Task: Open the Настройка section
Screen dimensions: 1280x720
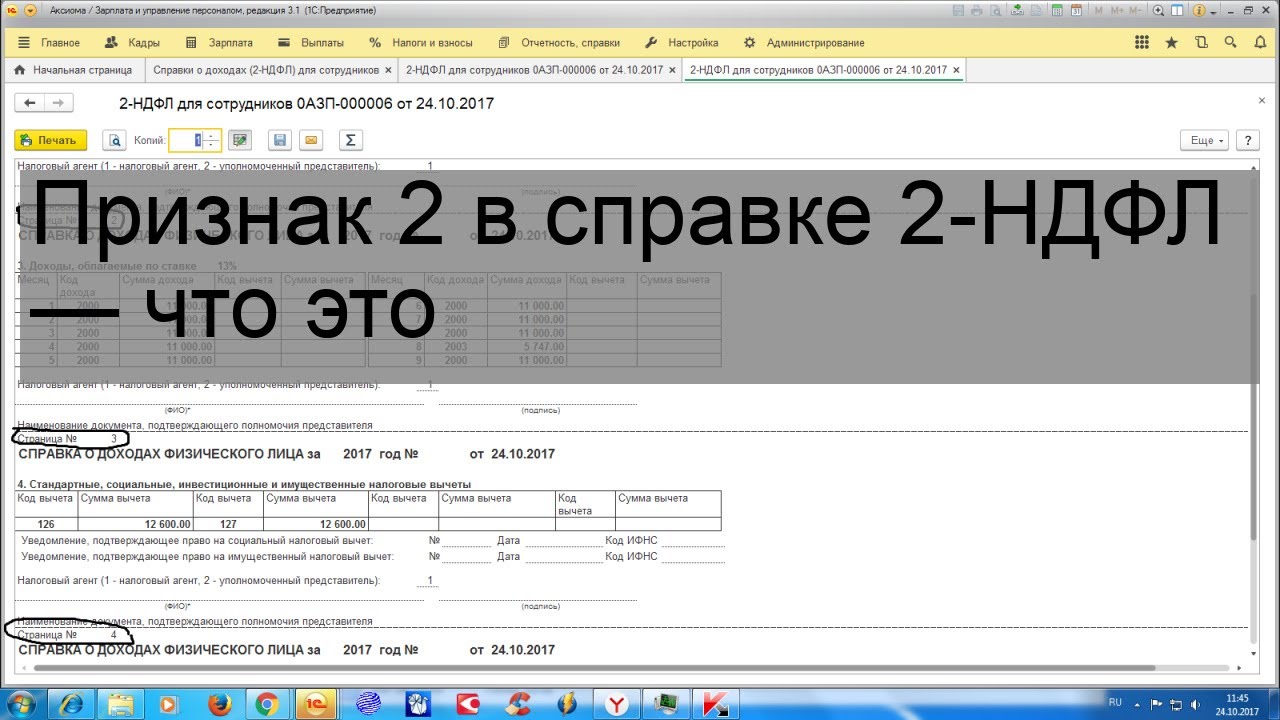Action: pos(682,43)
